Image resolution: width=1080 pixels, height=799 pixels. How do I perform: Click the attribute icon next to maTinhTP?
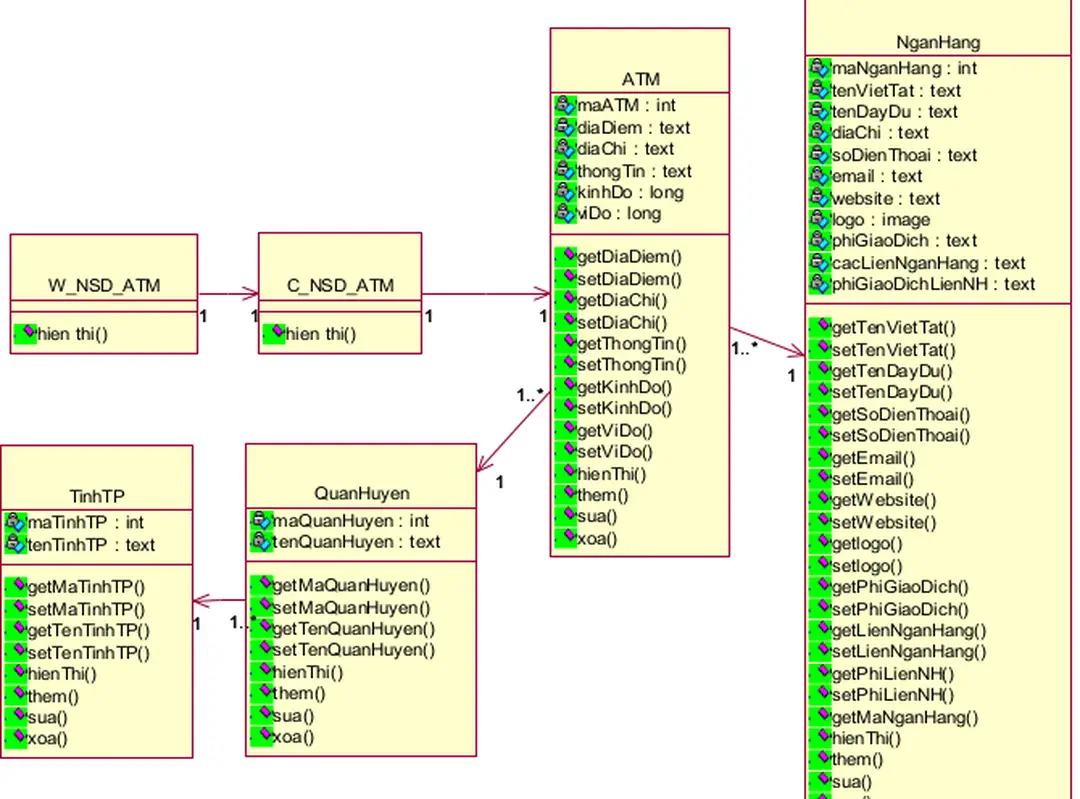click(15, 522)
